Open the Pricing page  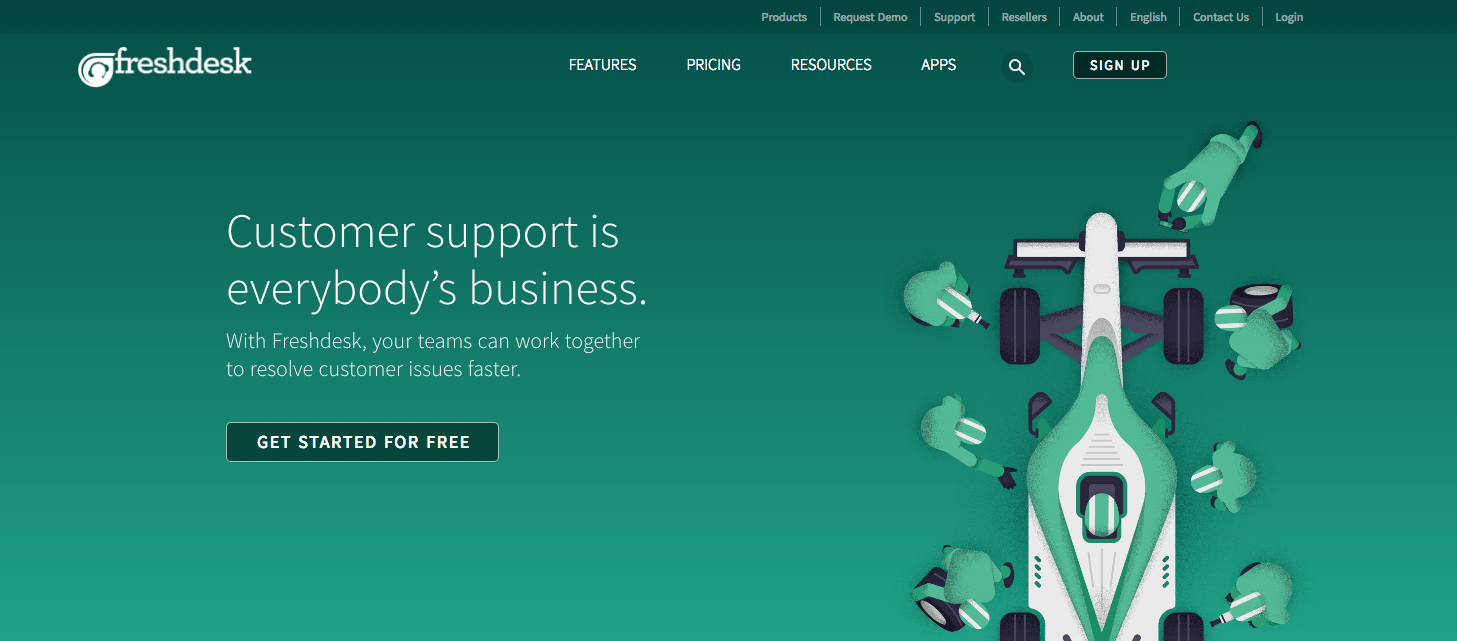[713, 65]
